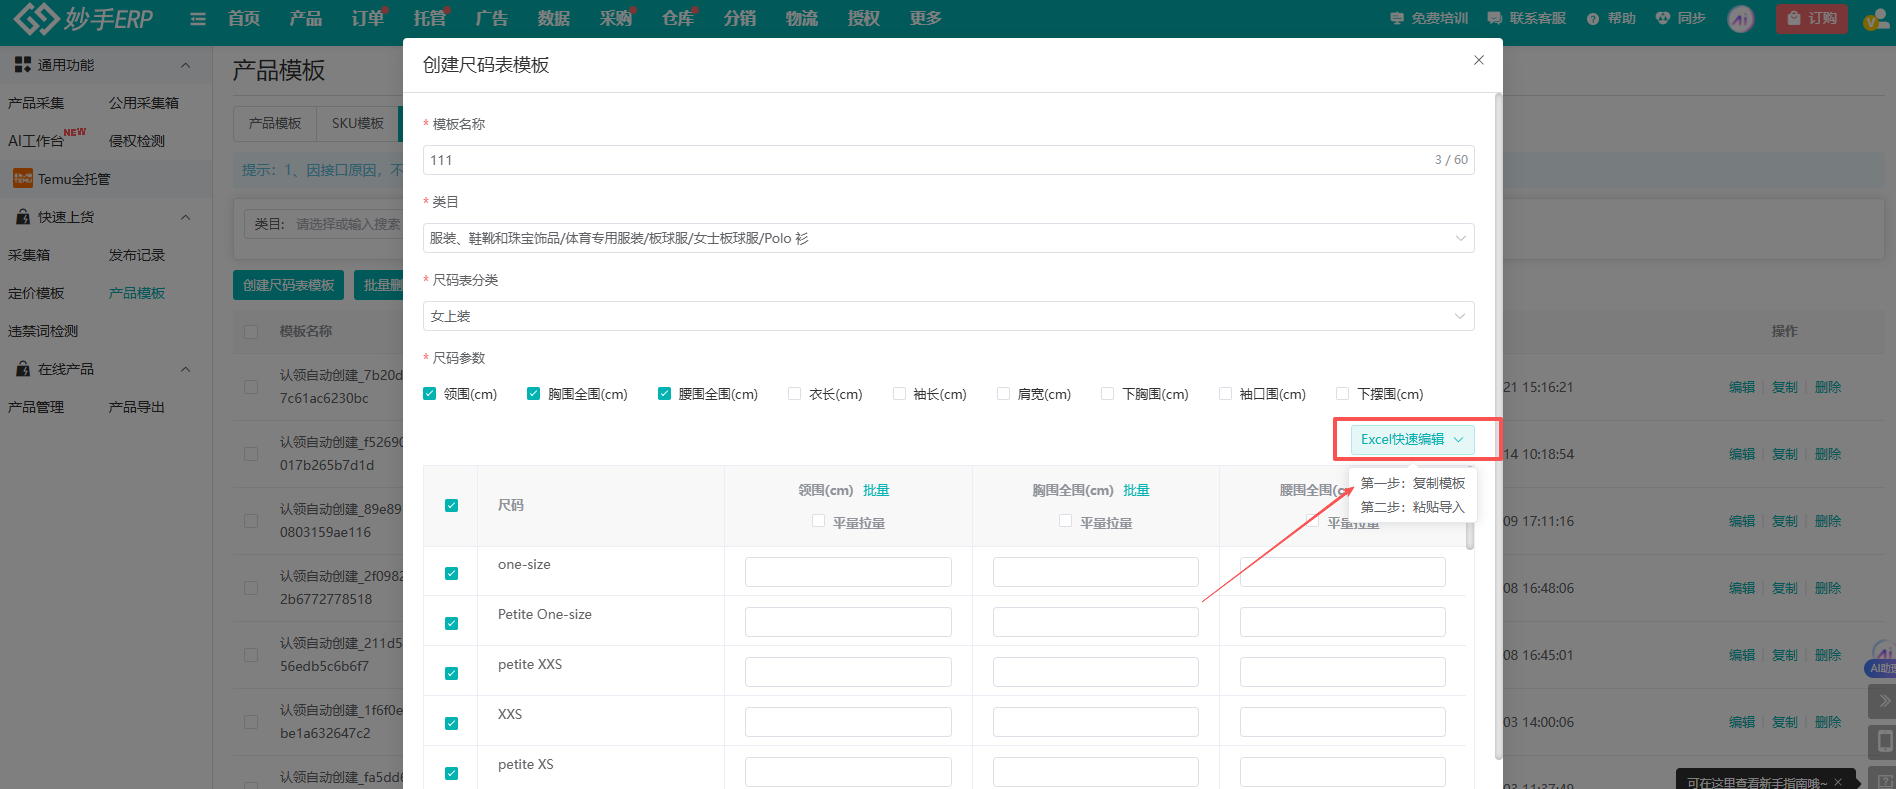Enable the 下胸围(cm) checkbox
The height and width of the screenshot is (789, 1896).
point(1107,394)
